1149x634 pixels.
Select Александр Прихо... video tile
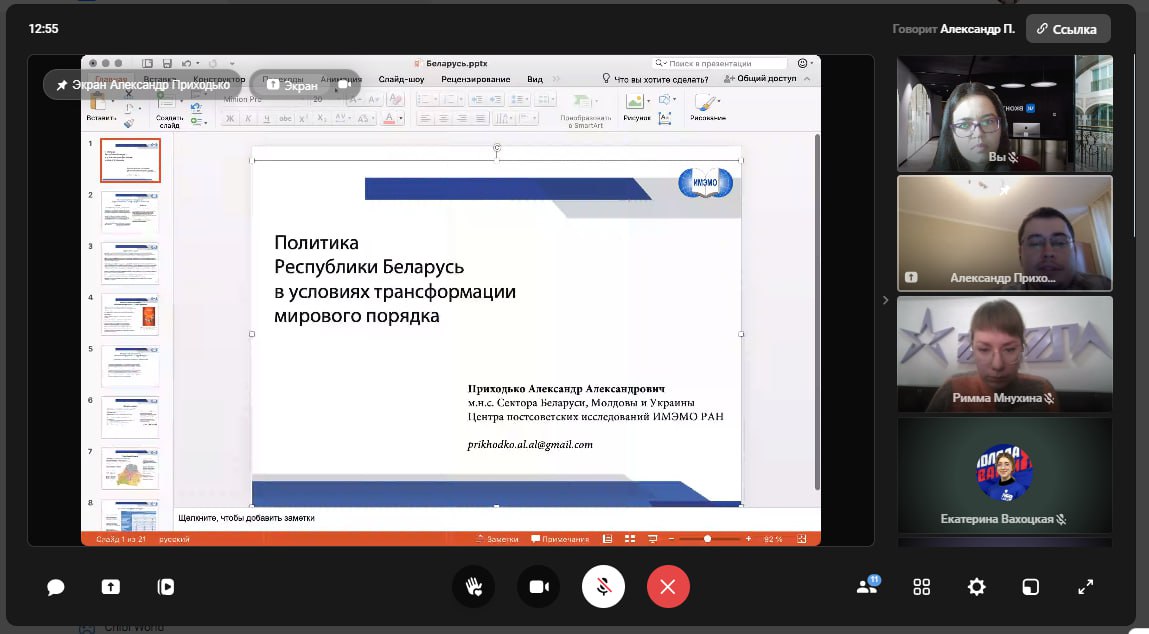1005,234
